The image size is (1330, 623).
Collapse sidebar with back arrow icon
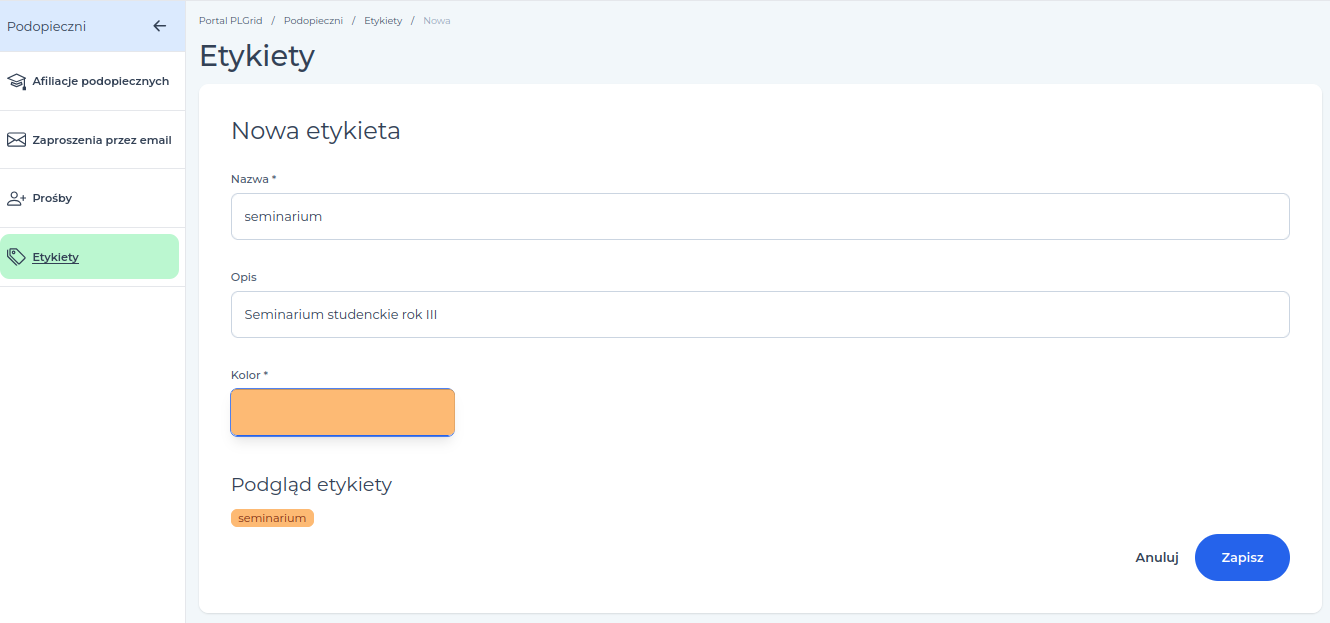159,26
